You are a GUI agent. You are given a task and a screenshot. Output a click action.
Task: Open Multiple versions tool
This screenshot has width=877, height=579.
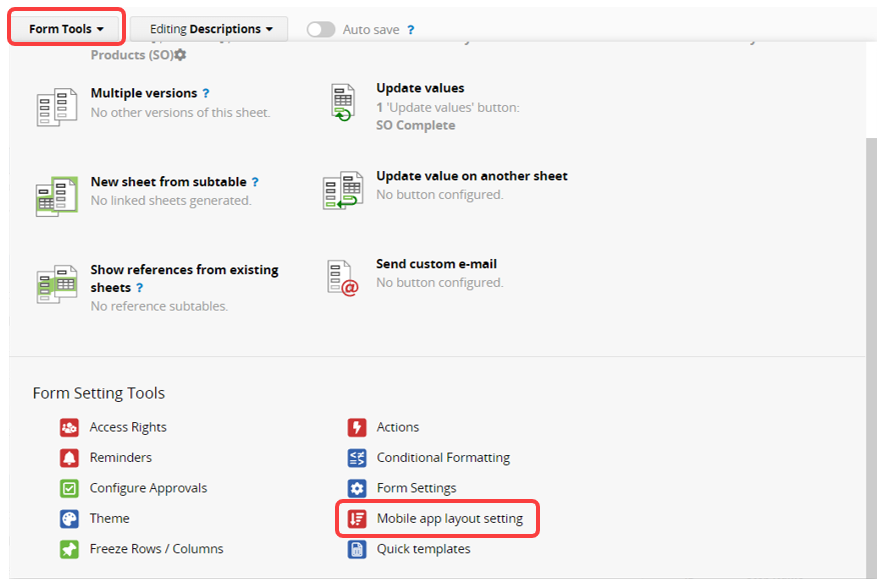click(x=143, y=93)
